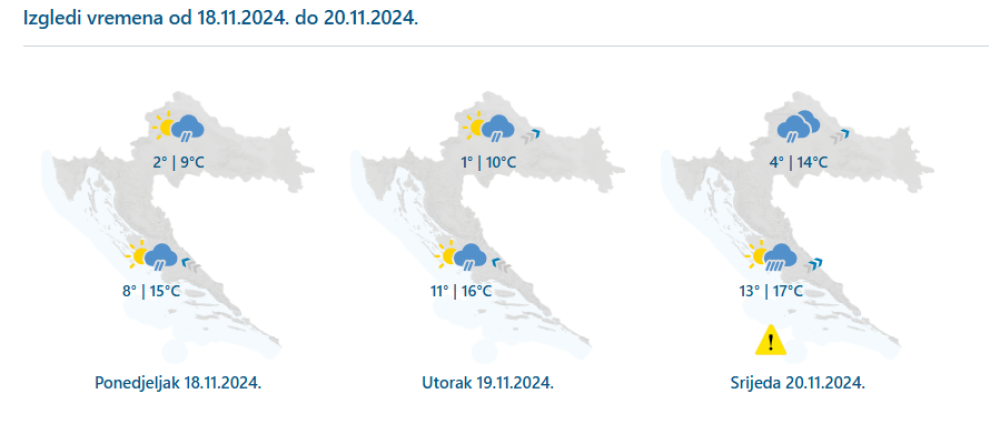The width and height of the screenshot is (1000, 424).
Task: Click the yellow warning triangle on Wednesday
Action: click(x=771, y=339)
